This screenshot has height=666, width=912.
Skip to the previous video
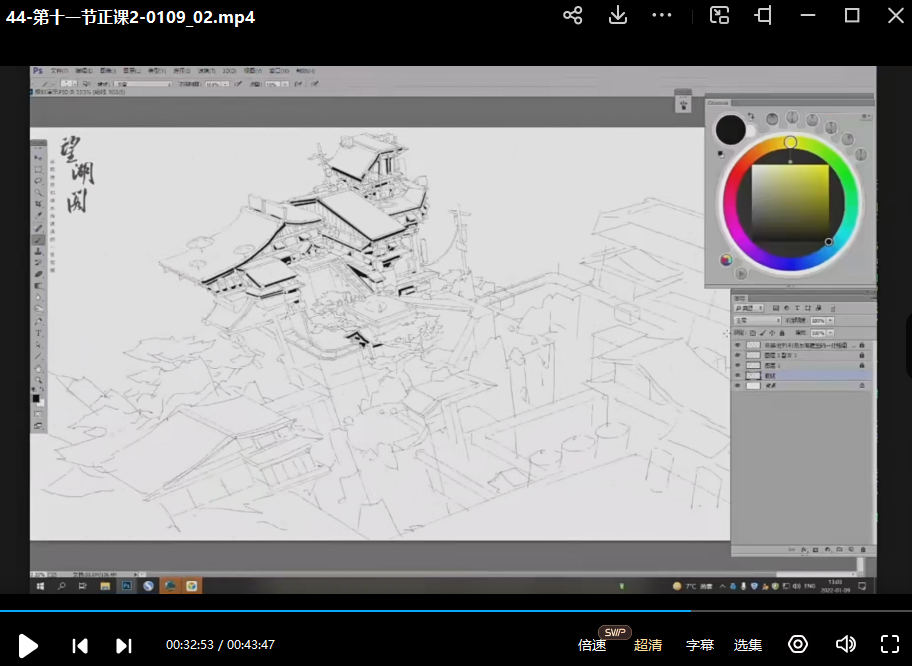click(x=80, y=645)
